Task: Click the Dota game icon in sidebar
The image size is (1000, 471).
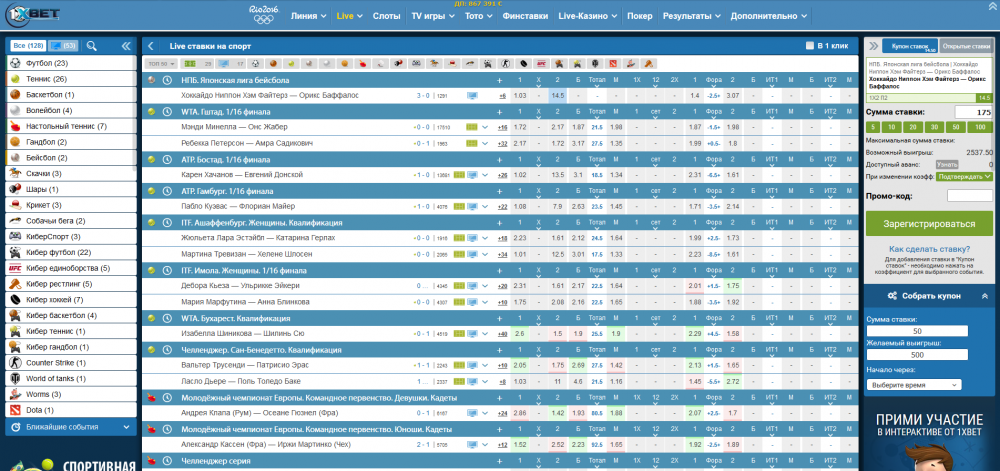Action: click(15, 410)
